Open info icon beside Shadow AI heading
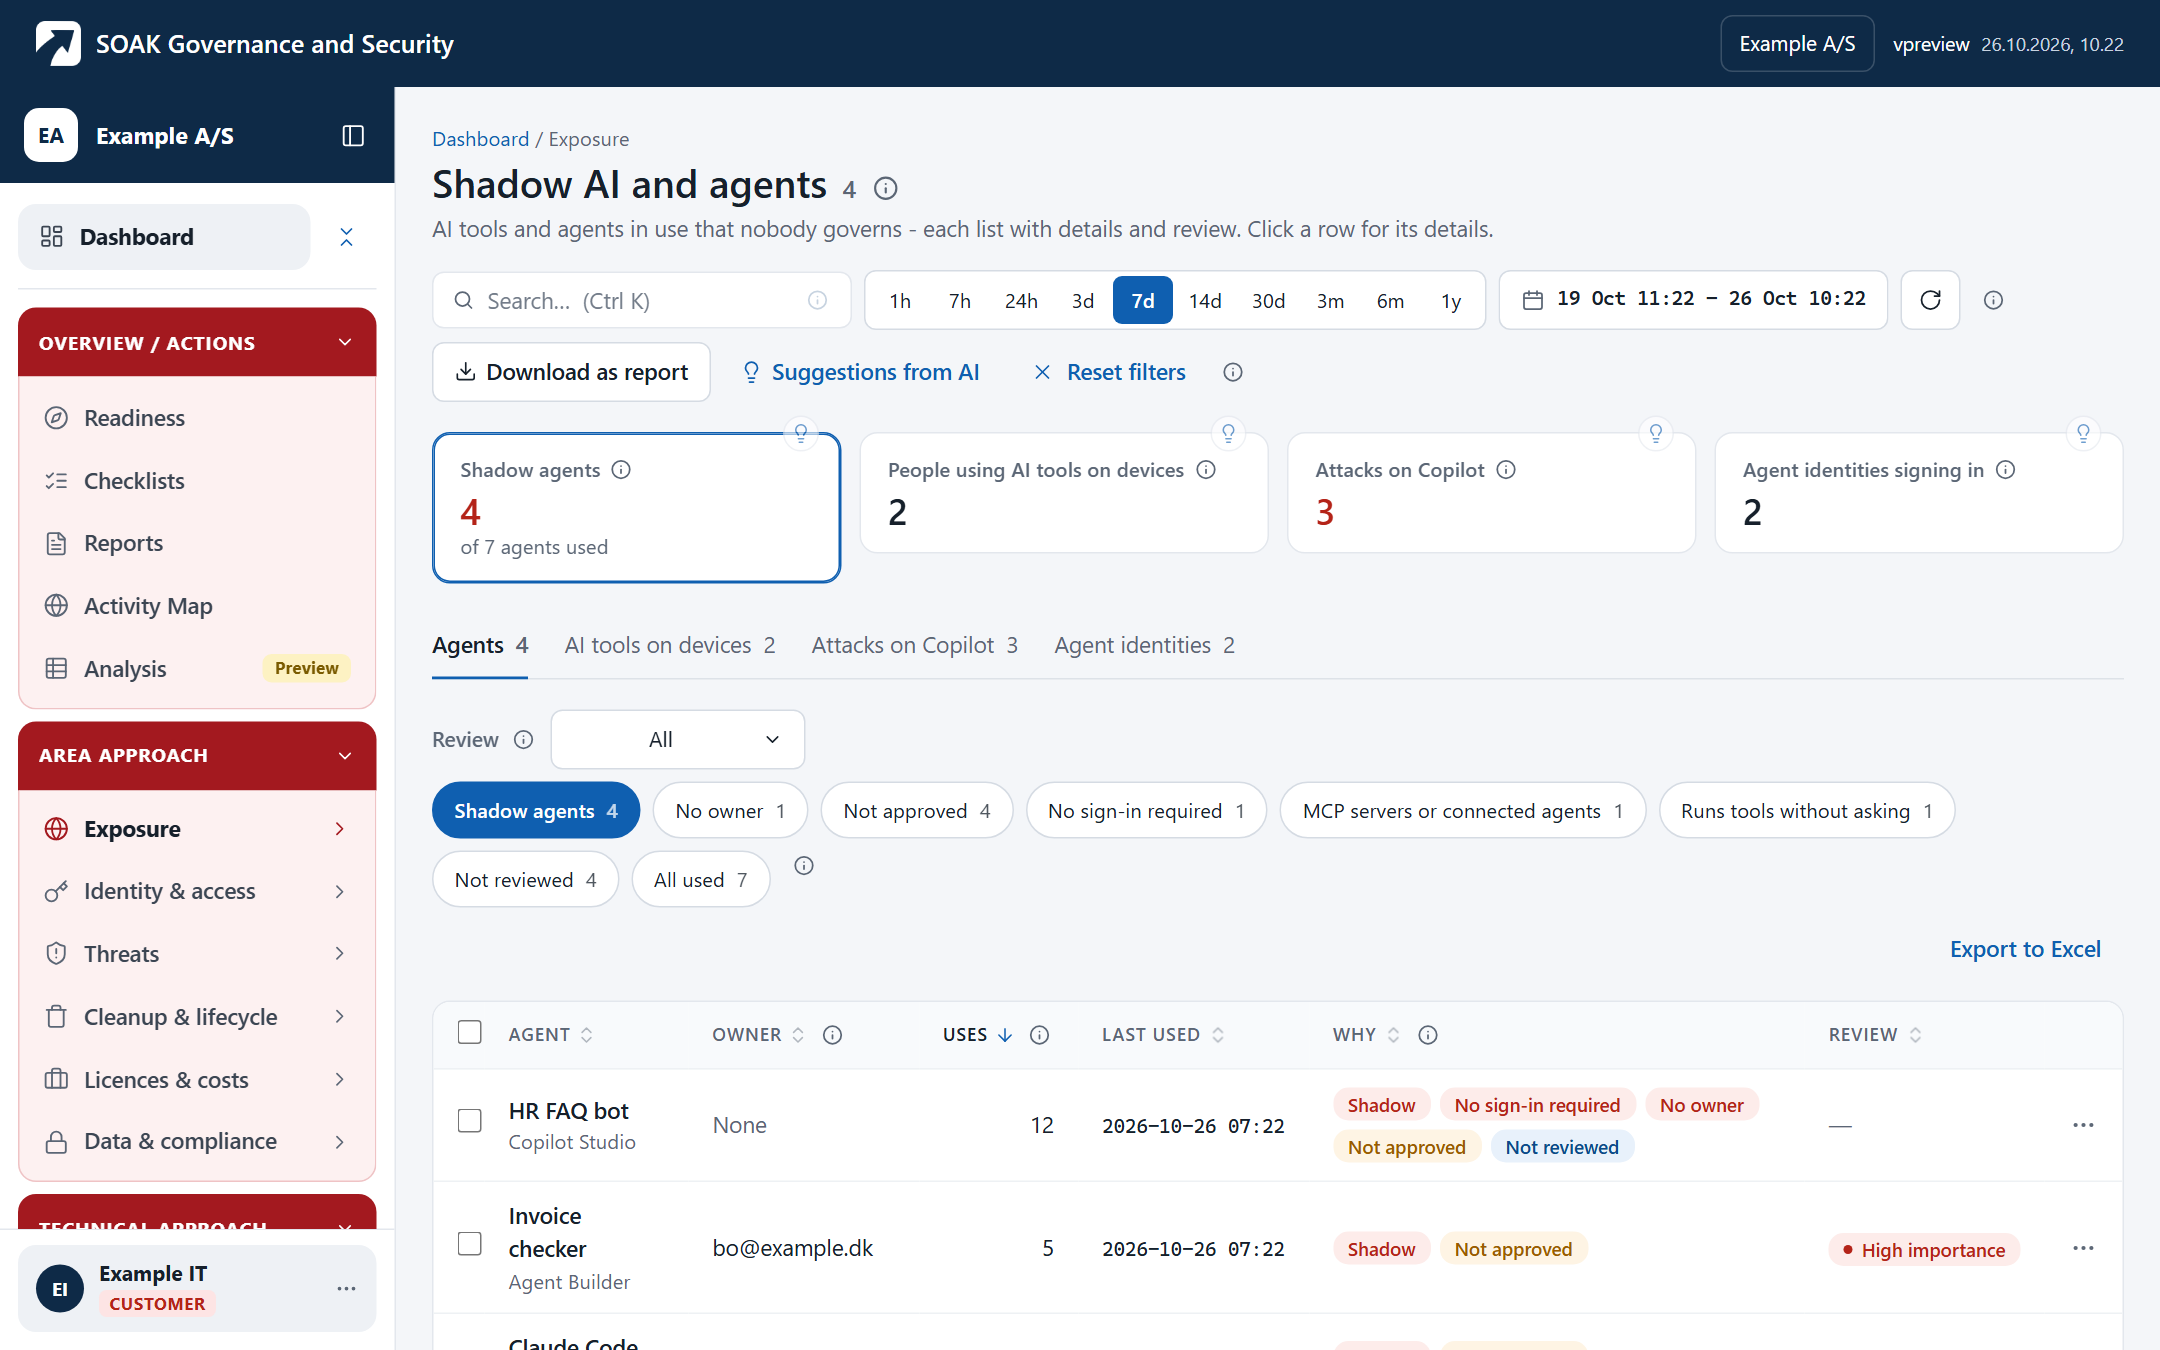The width and height of the screenshot is (2160, 1350). (886, 188)
